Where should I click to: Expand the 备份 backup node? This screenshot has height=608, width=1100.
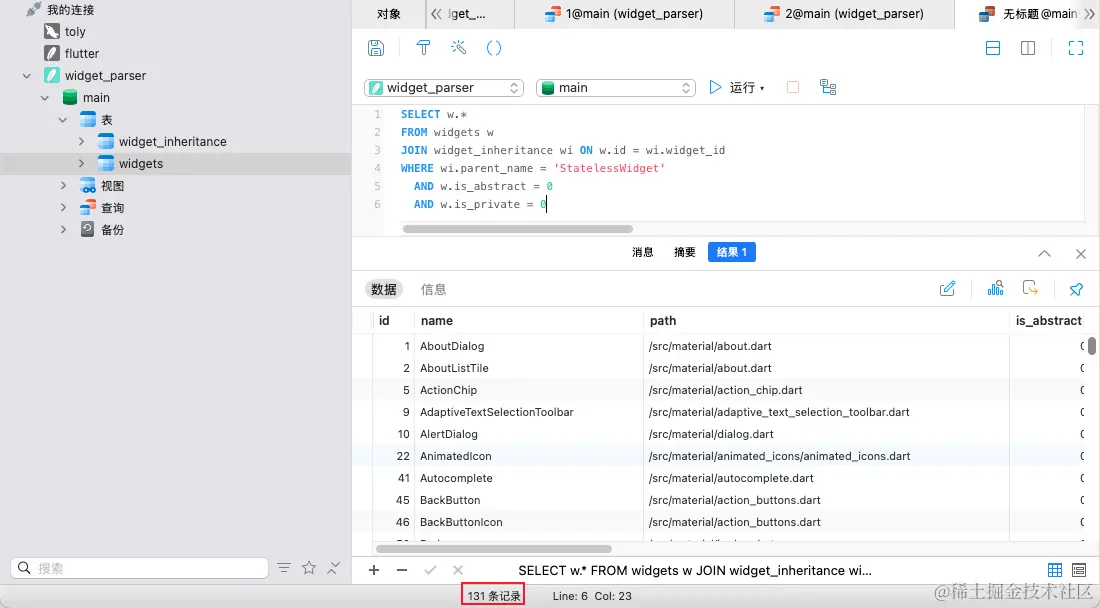point(63,229)
